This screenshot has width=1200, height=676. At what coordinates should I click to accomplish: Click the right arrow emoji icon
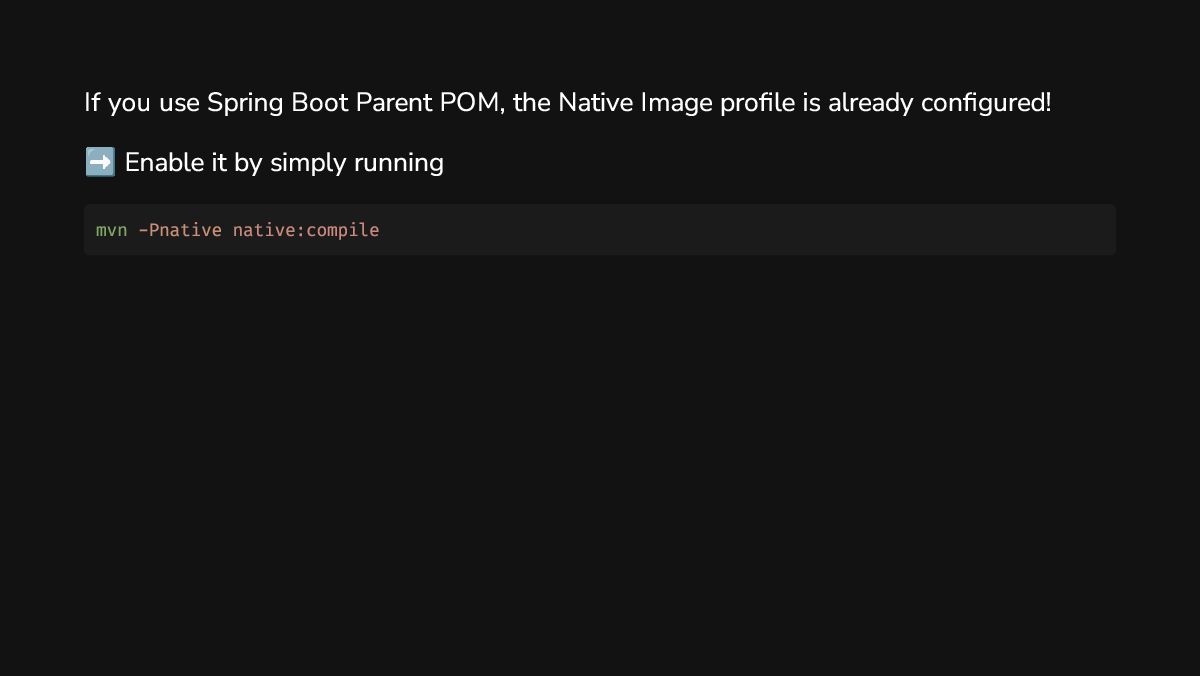100,162
